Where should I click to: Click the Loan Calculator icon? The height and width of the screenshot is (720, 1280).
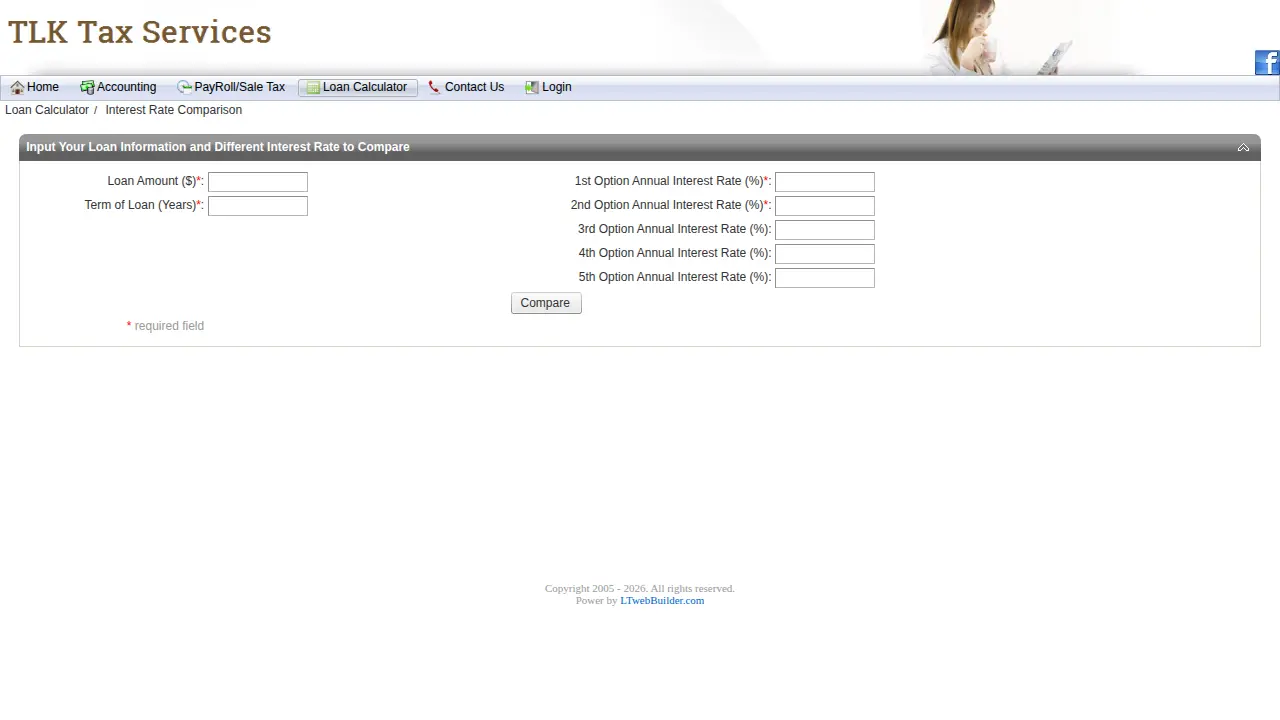(313, 88)
